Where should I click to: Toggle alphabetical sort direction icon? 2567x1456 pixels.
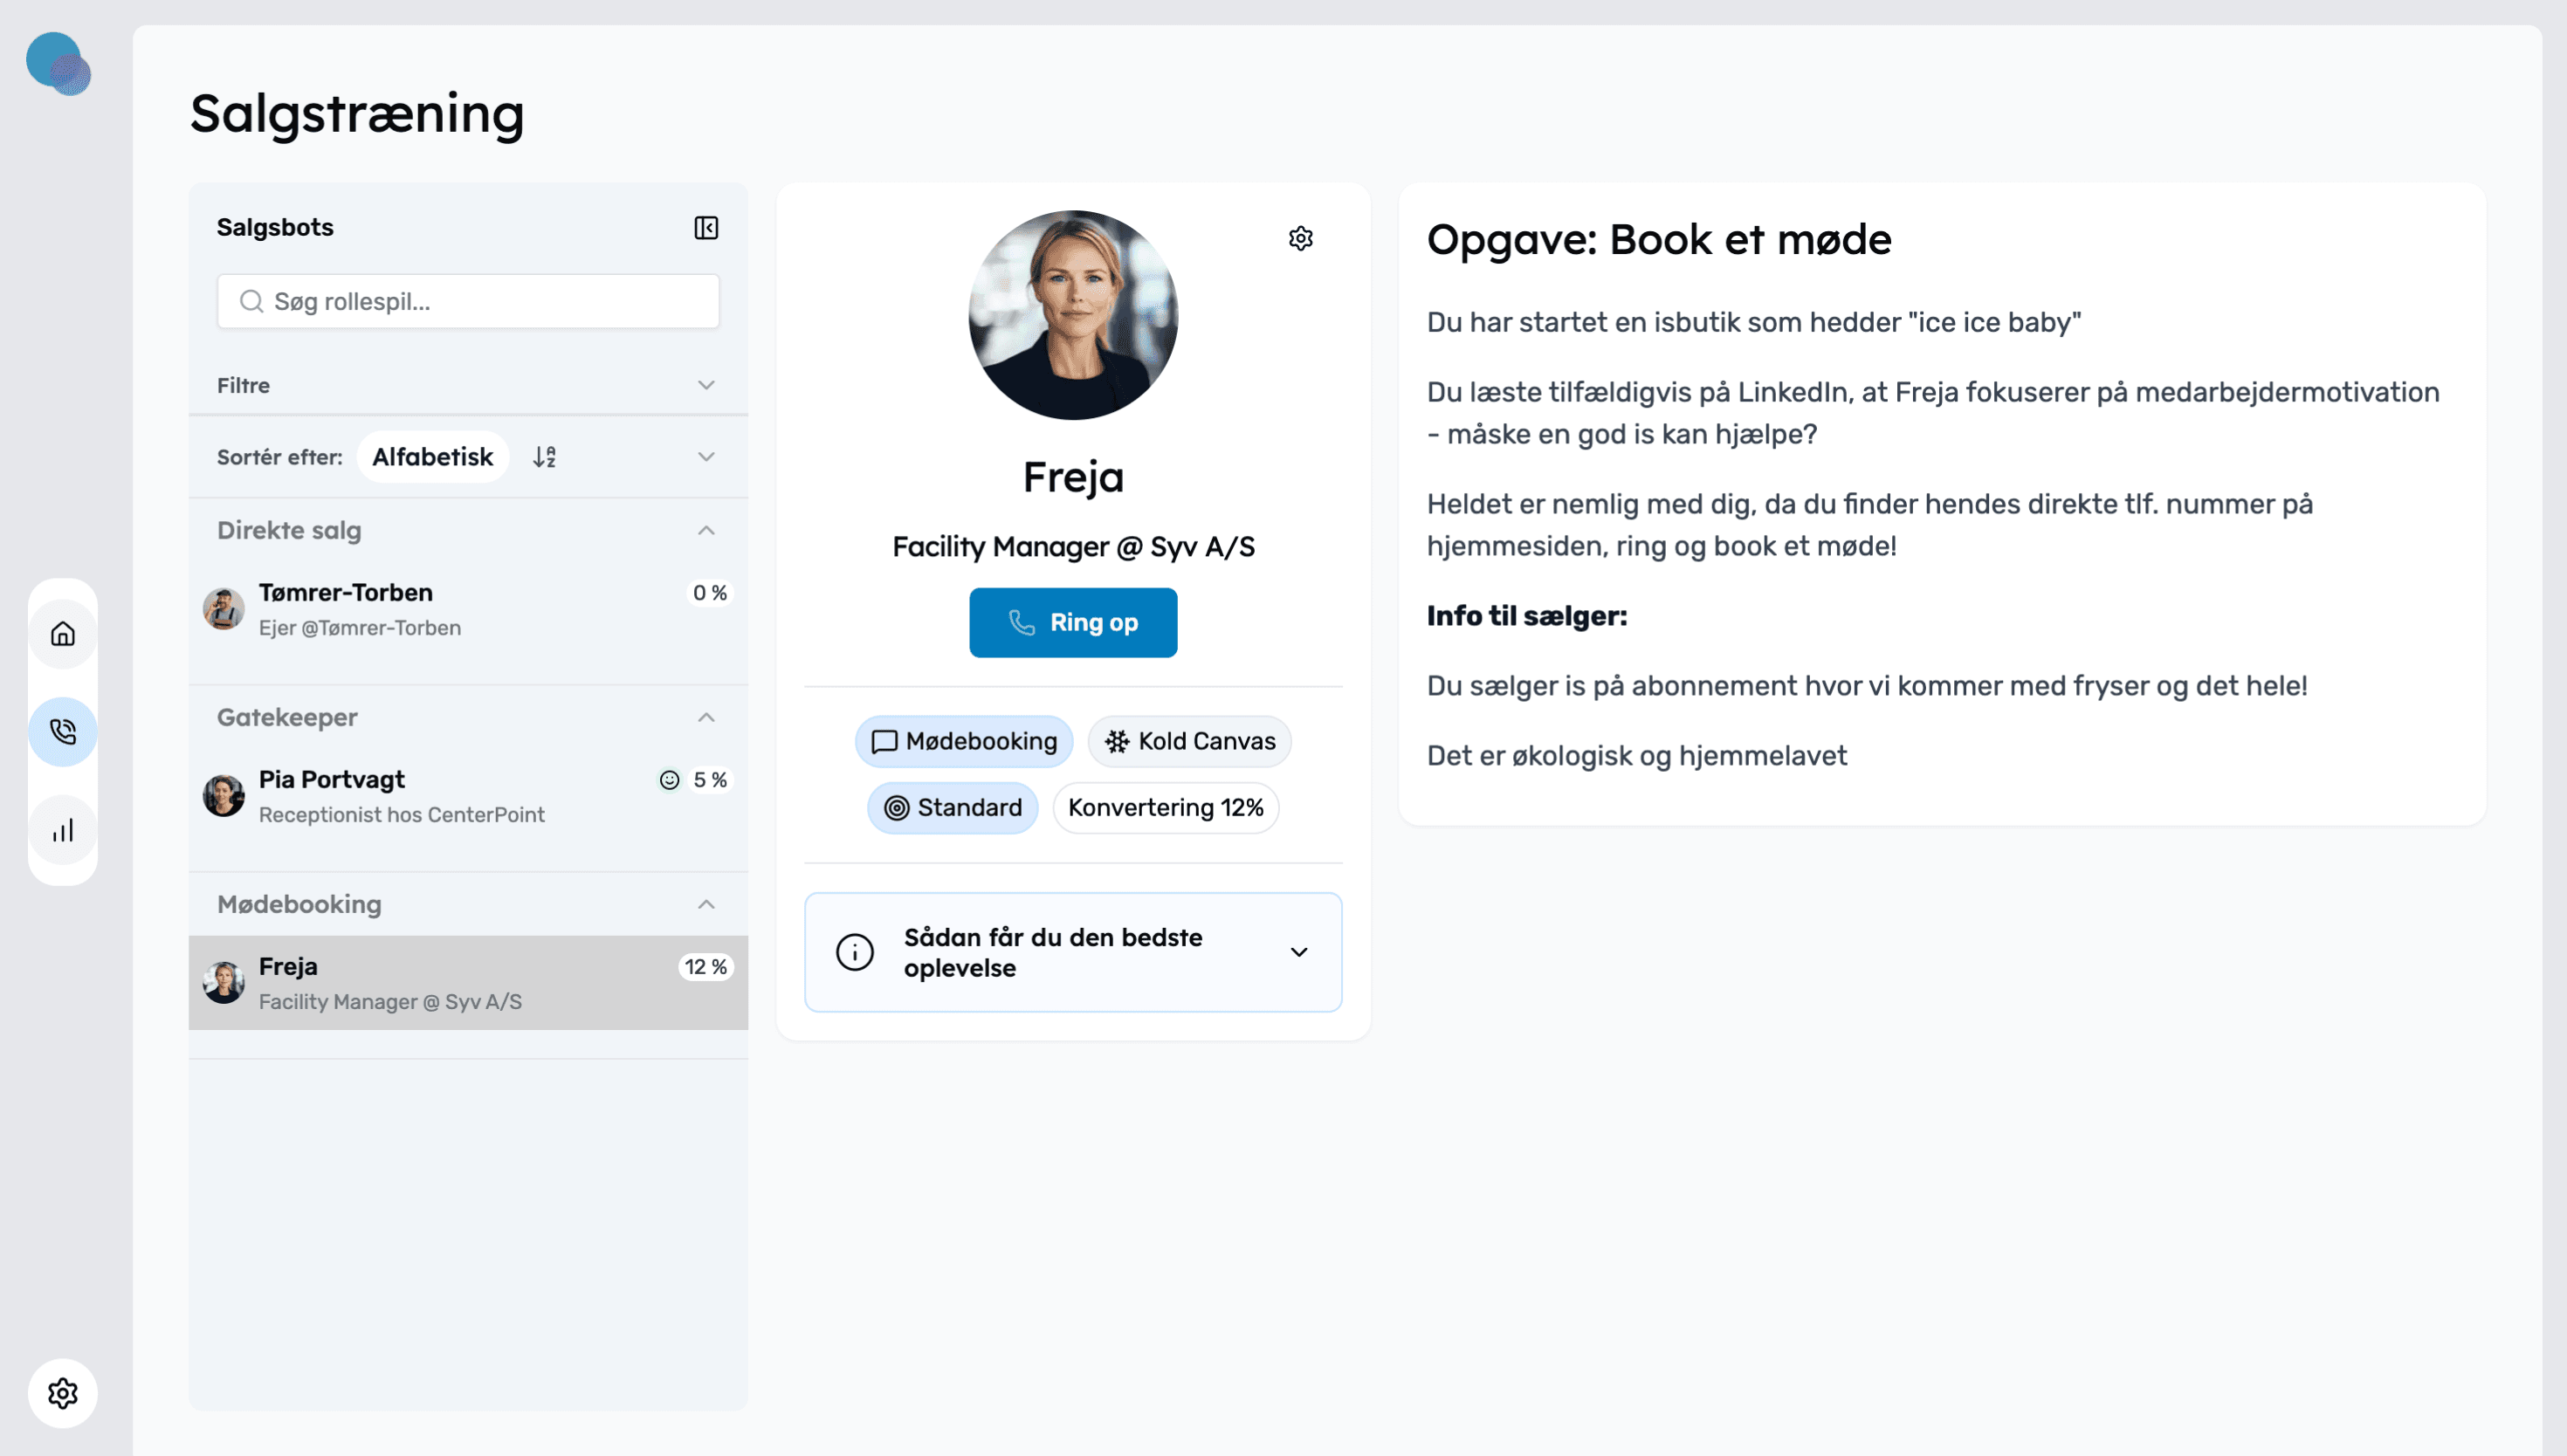(x=544, y=457)
